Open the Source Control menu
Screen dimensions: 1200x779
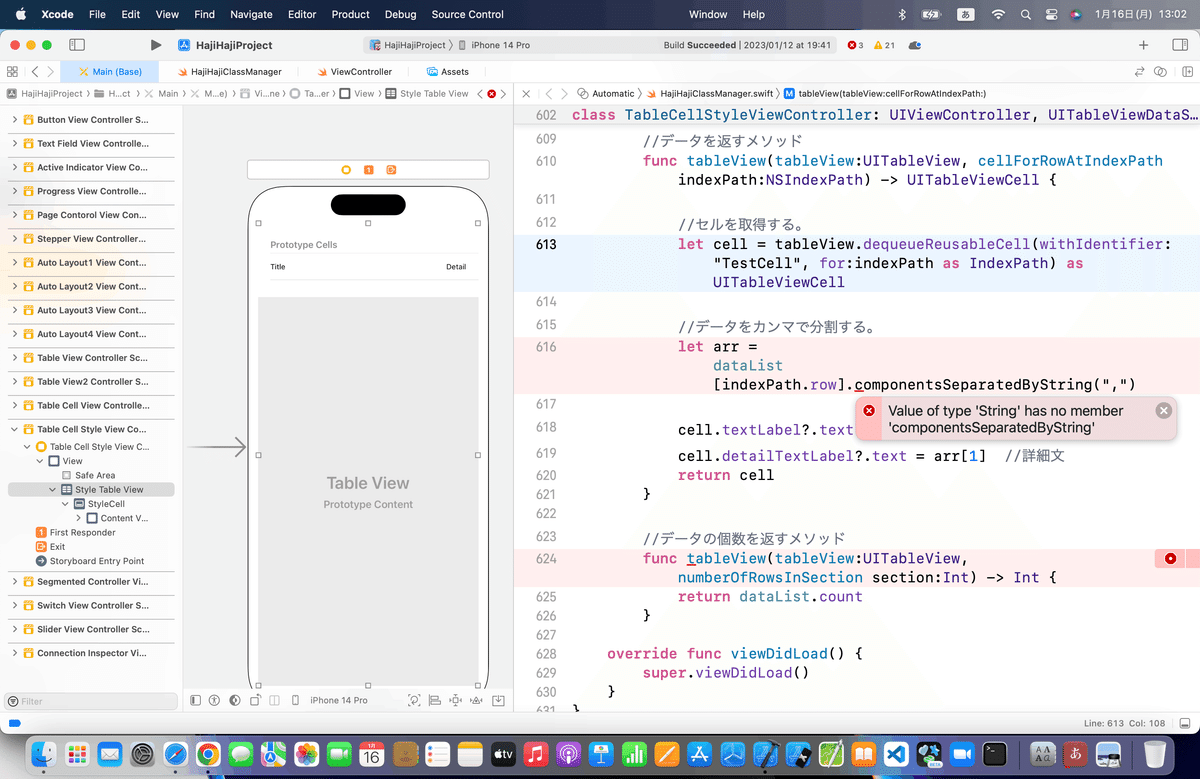coord(468,14)
